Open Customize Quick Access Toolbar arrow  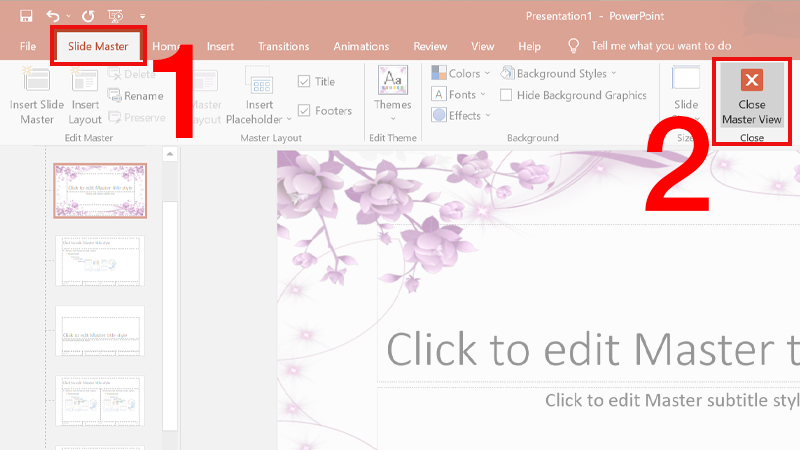click(142, 16)
